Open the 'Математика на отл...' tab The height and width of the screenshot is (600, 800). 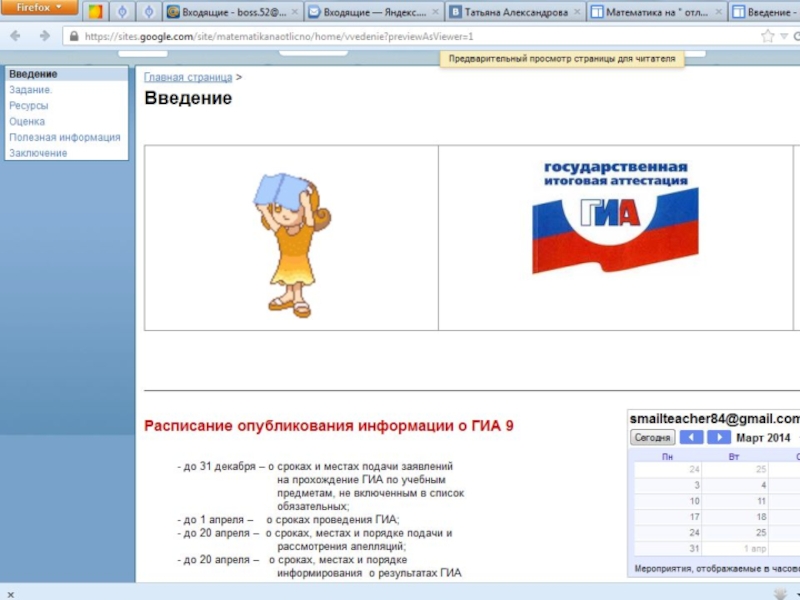(657, 12)
